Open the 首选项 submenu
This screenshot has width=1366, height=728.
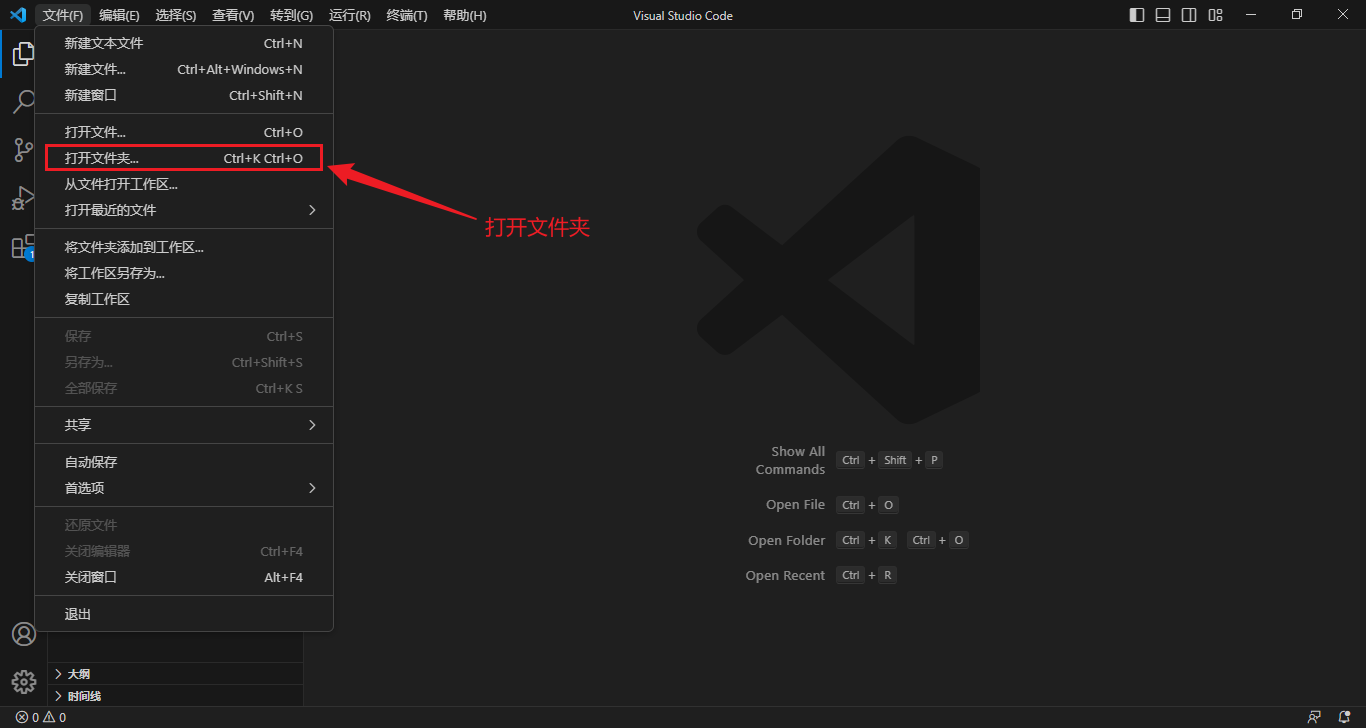[x=184, y=488]
